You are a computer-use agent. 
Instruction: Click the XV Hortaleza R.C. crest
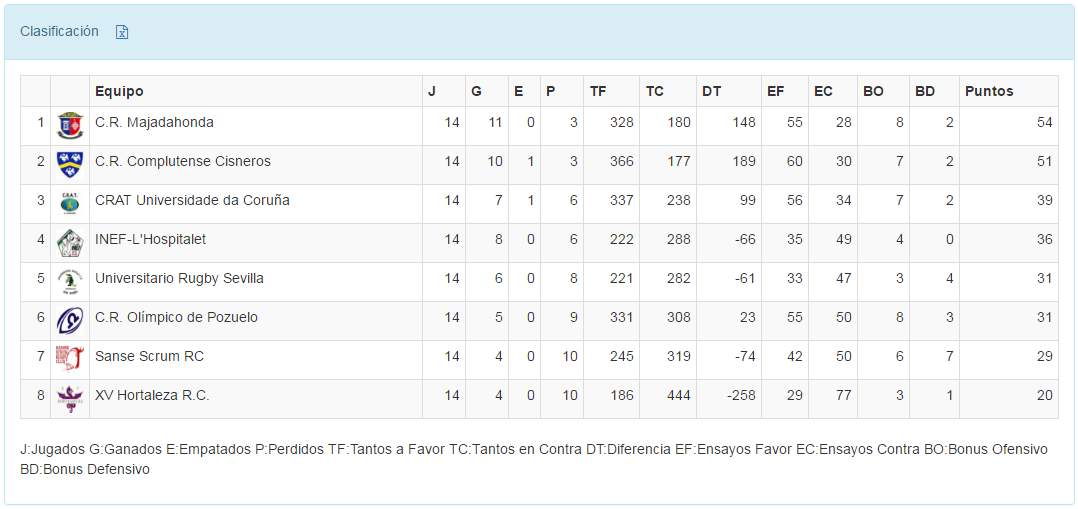click(x=70, y=398)
